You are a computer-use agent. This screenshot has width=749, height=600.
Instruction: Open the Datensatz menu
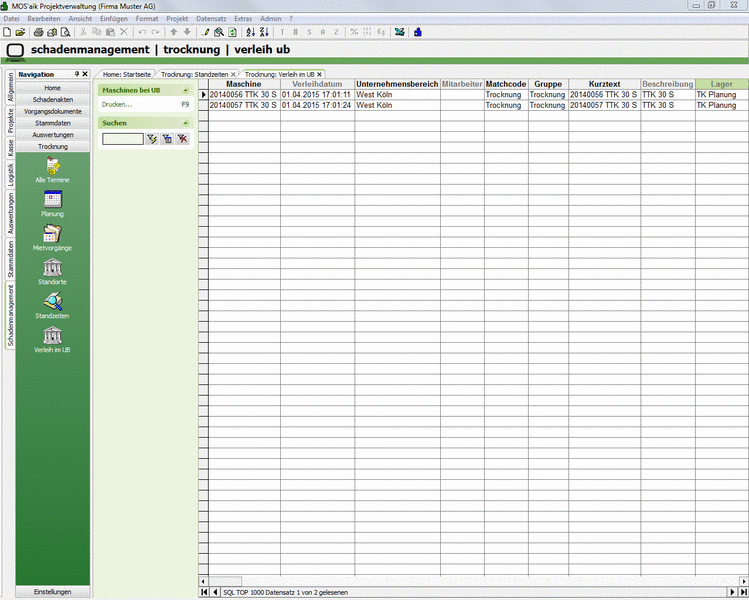[x=211, y=19]
